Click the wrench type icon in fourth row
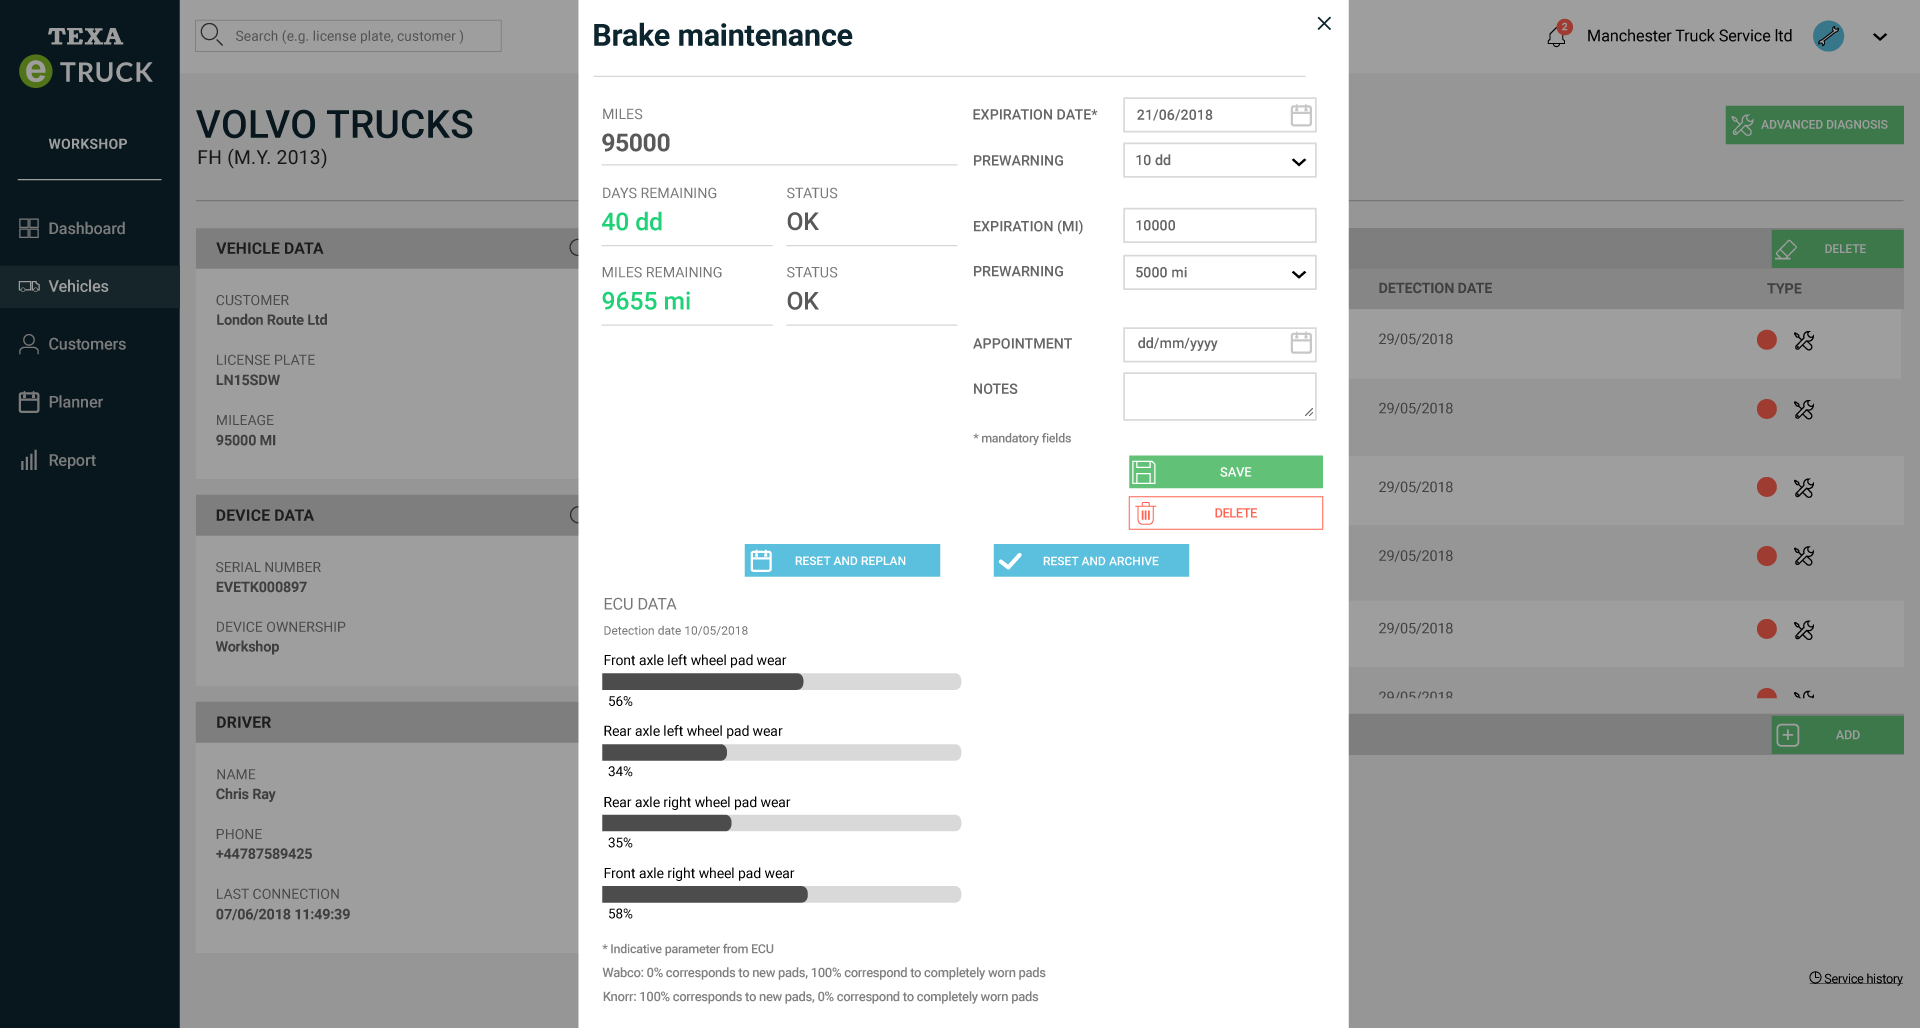The width and height of the screenshot is (1920, 1028). (1804, 556)
